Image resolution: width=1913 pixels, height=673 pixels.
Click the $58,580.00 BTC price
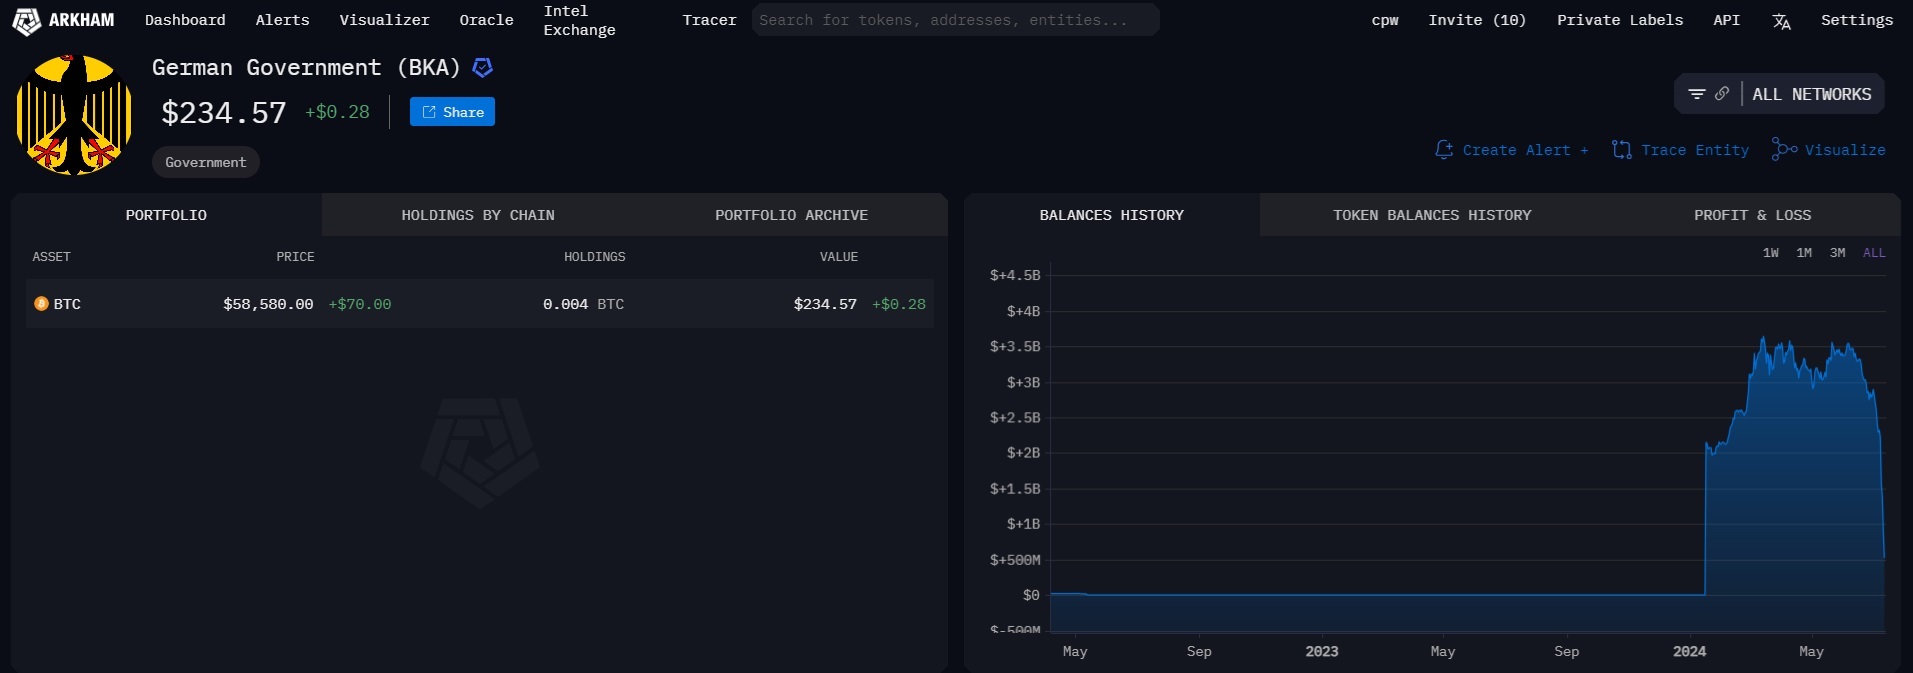coord(268,304)
